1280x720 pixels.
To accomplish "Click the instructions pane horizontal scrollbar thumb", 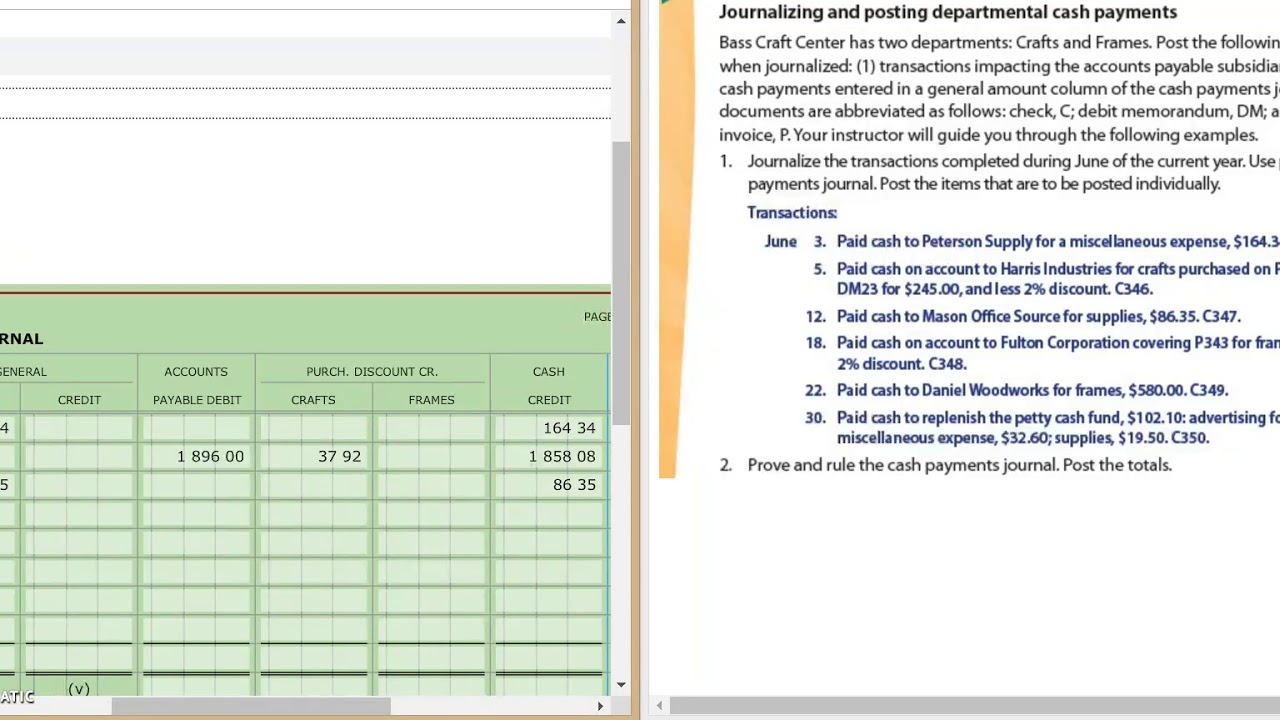I will point(975,706).
